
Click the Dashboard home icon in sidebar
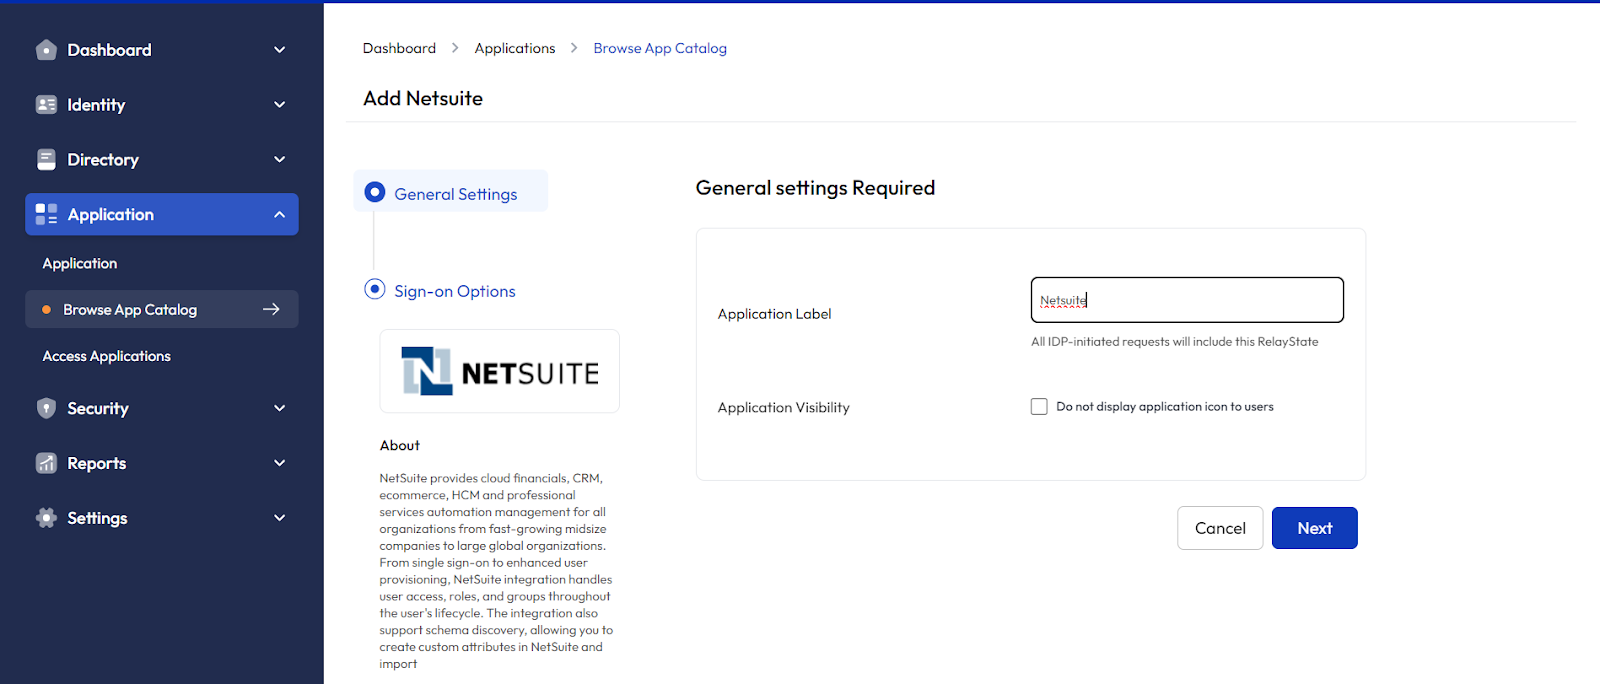(46, 50)
